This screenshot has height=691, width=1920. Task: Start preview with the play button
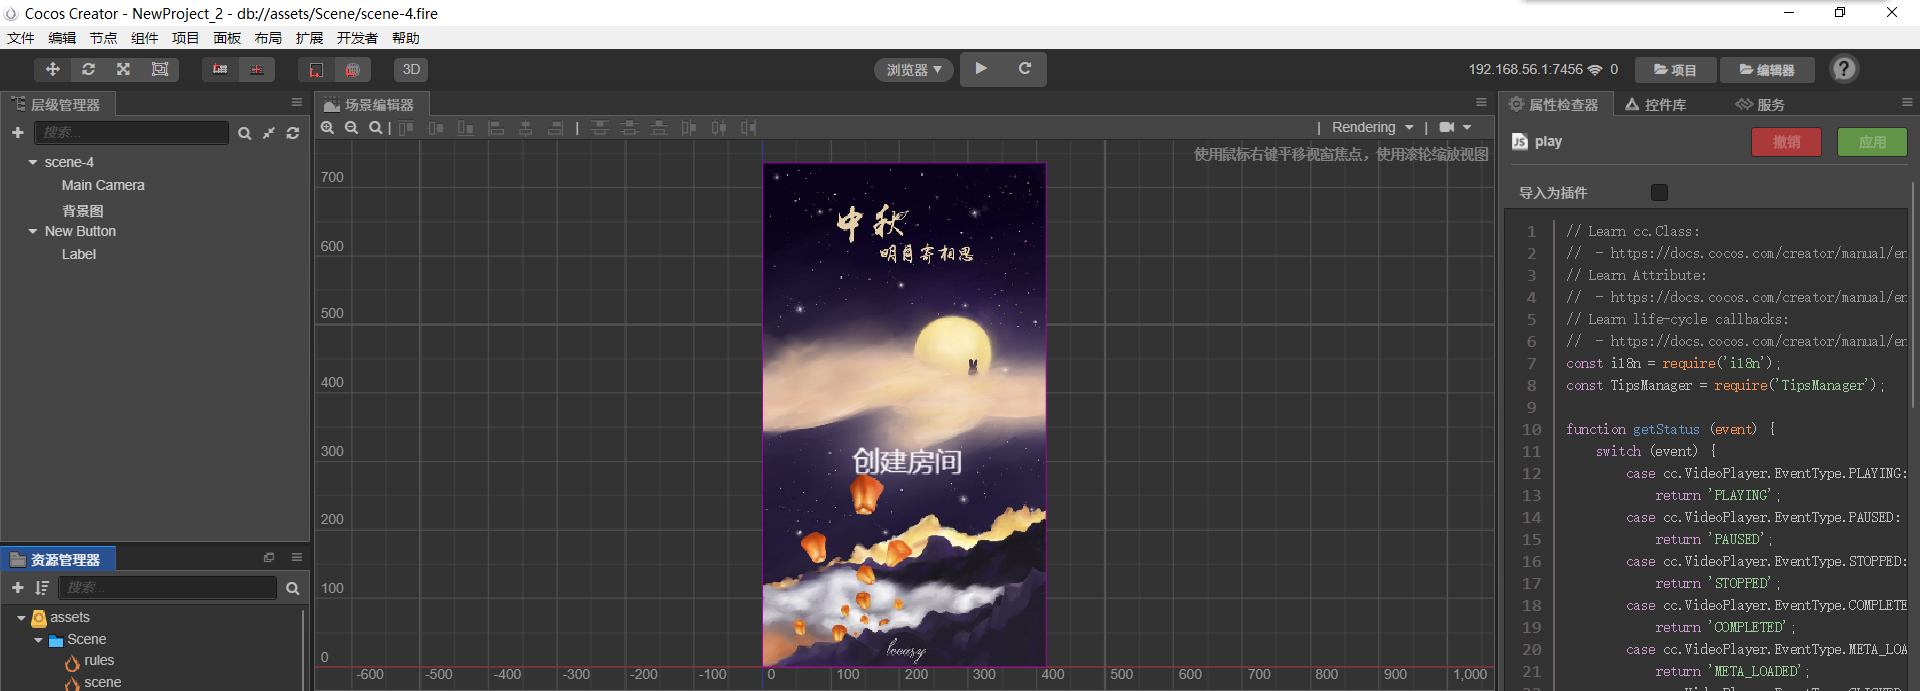coord(981,69)
